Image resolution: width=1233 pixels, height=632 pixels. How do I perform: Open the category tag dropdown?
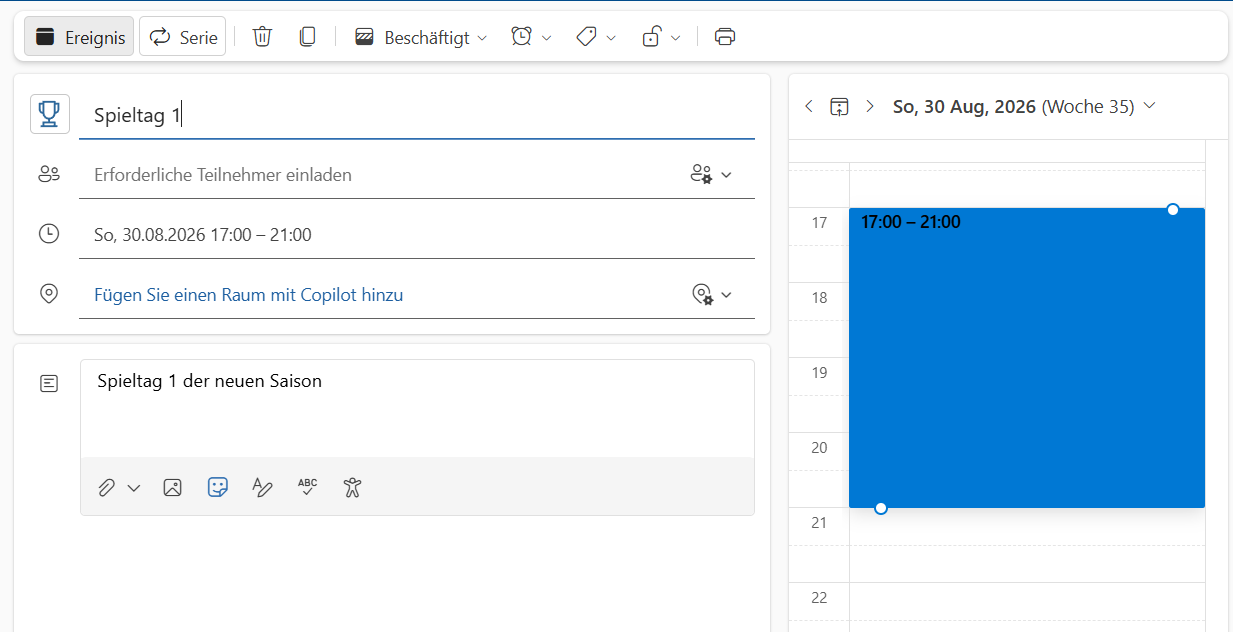[x=596, y=37]
